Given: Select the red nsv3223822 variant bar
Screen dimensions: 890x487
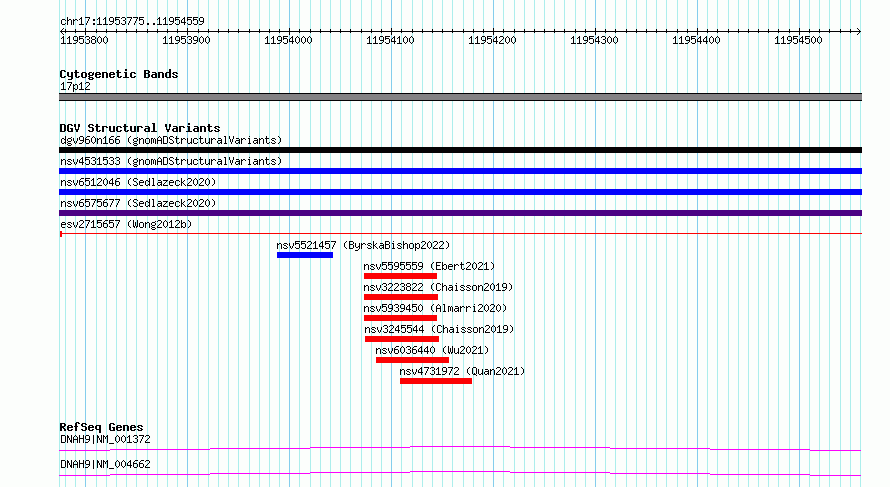Looking at the screenshot, I should (401, 297).
